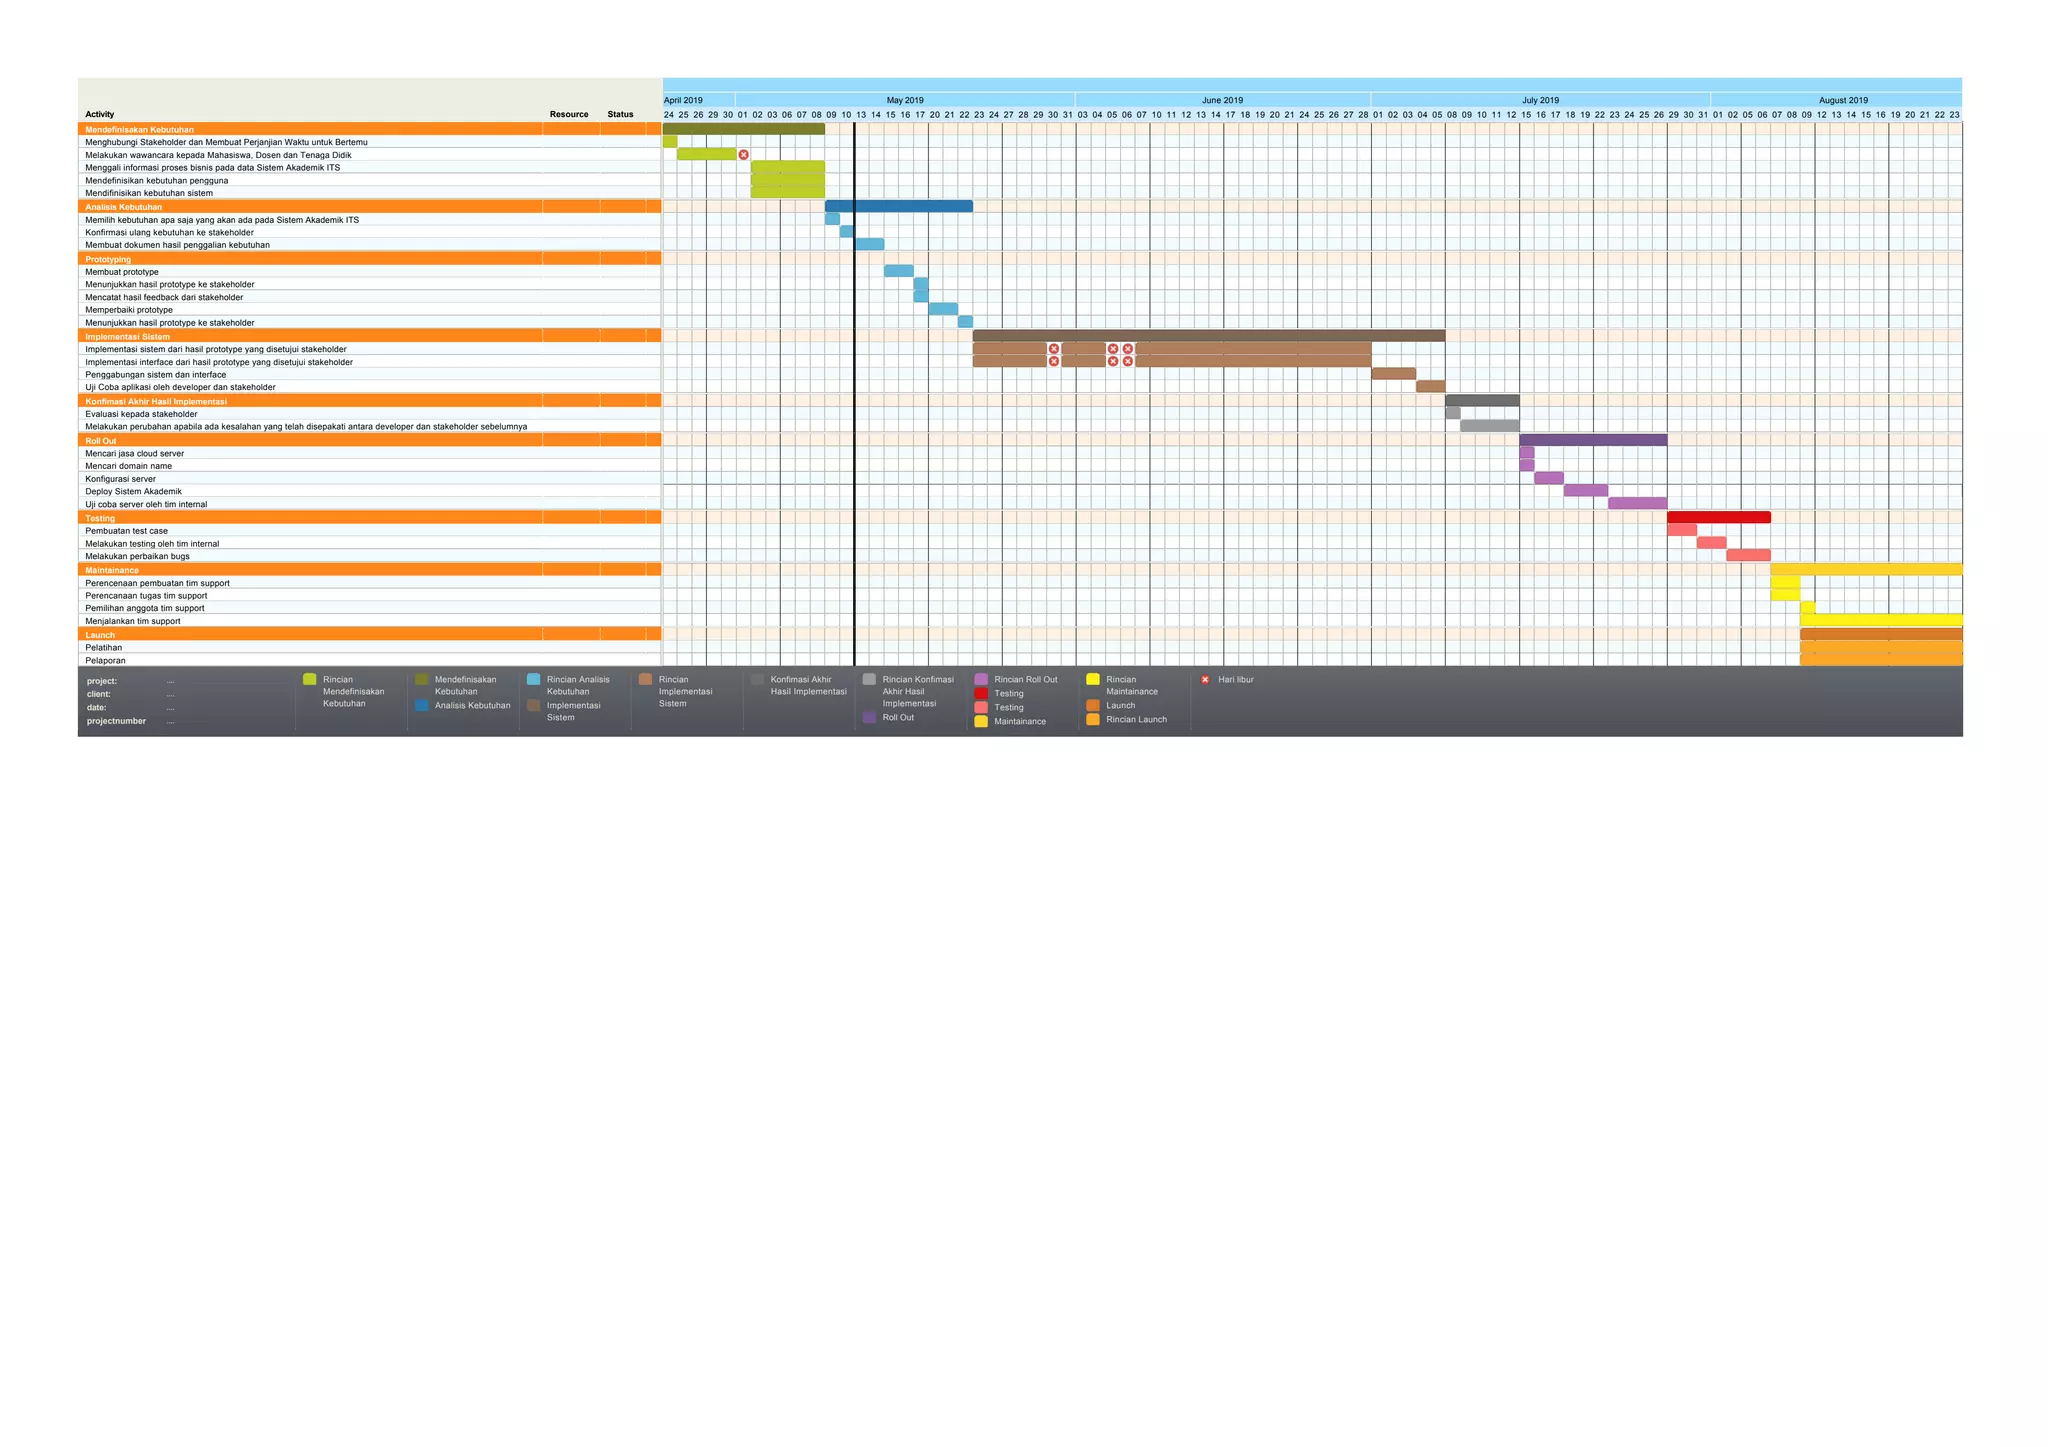Select the Implementasi Sistem group header
The width and height of the screenshot is (2048, 1447).
127,337
